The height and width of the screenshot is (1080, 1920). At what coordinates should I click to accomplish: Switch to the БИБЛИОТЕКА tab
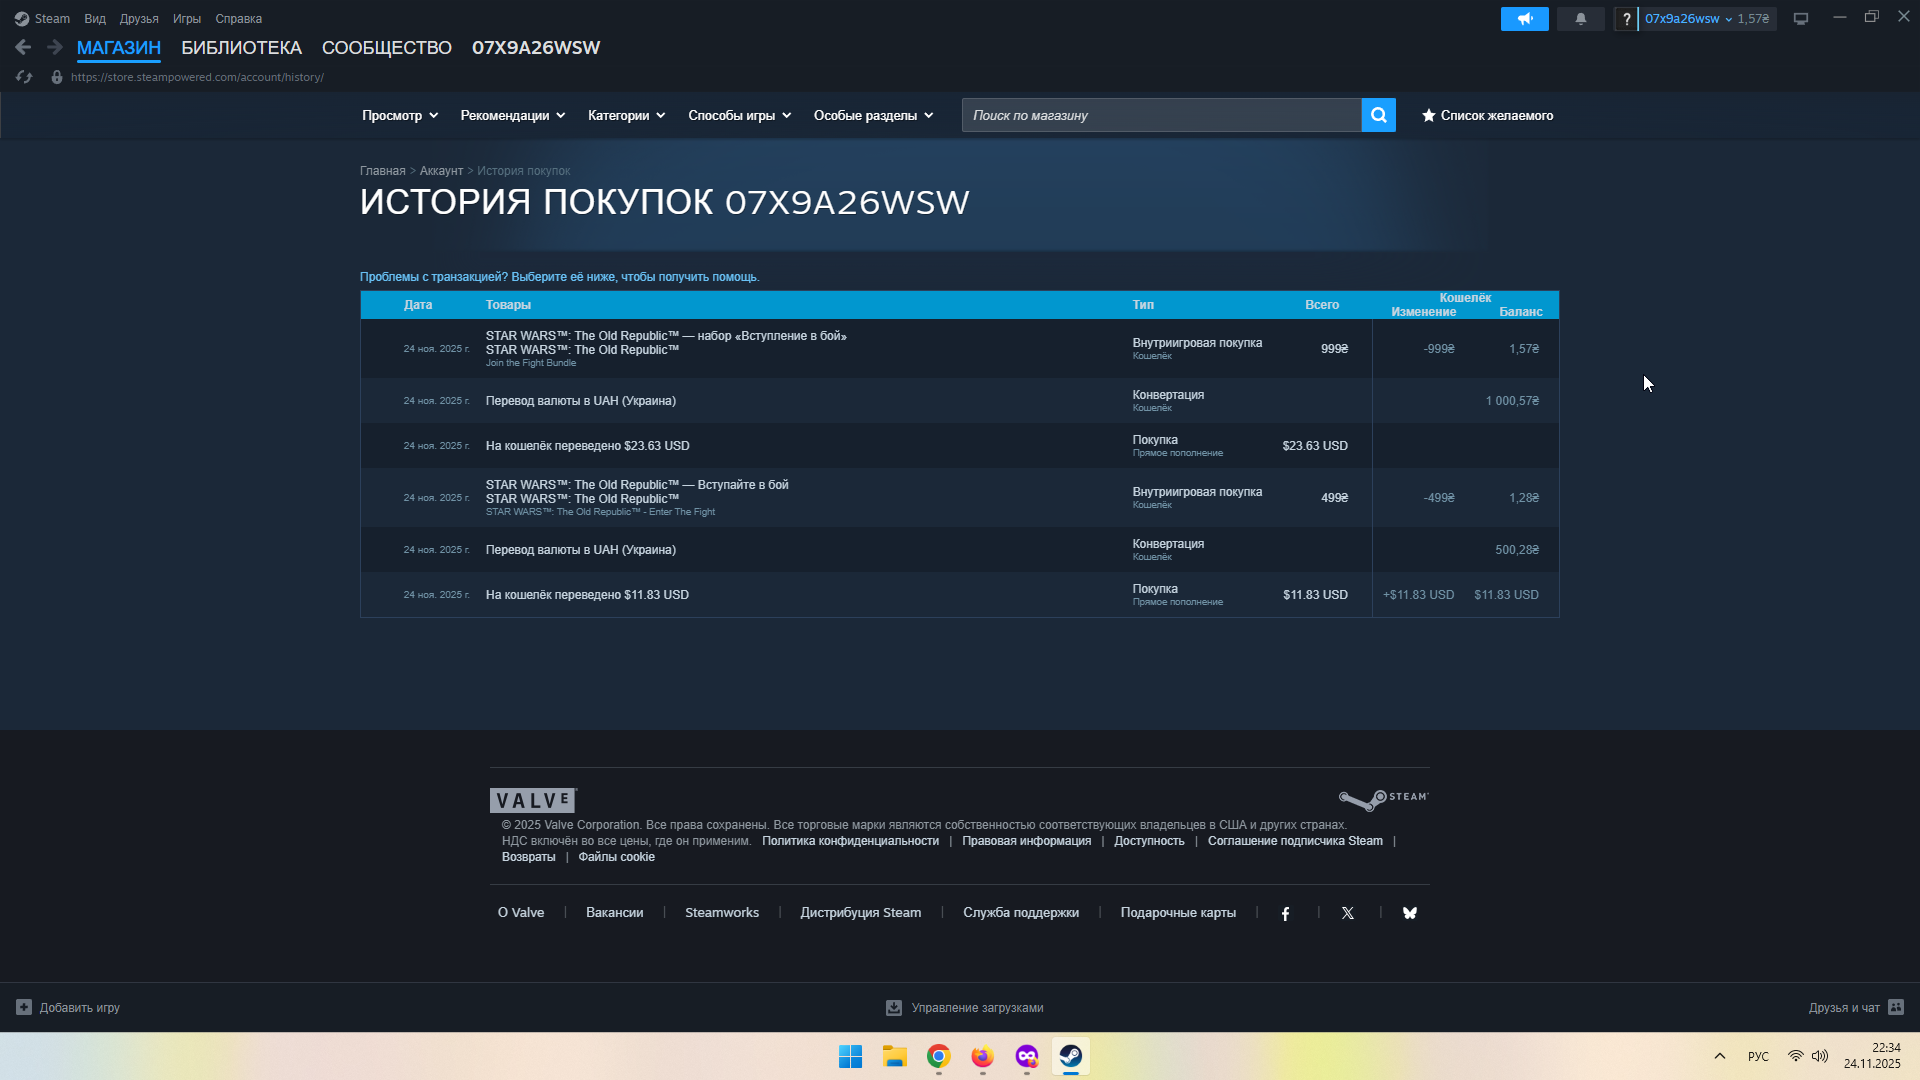[241, 48]
